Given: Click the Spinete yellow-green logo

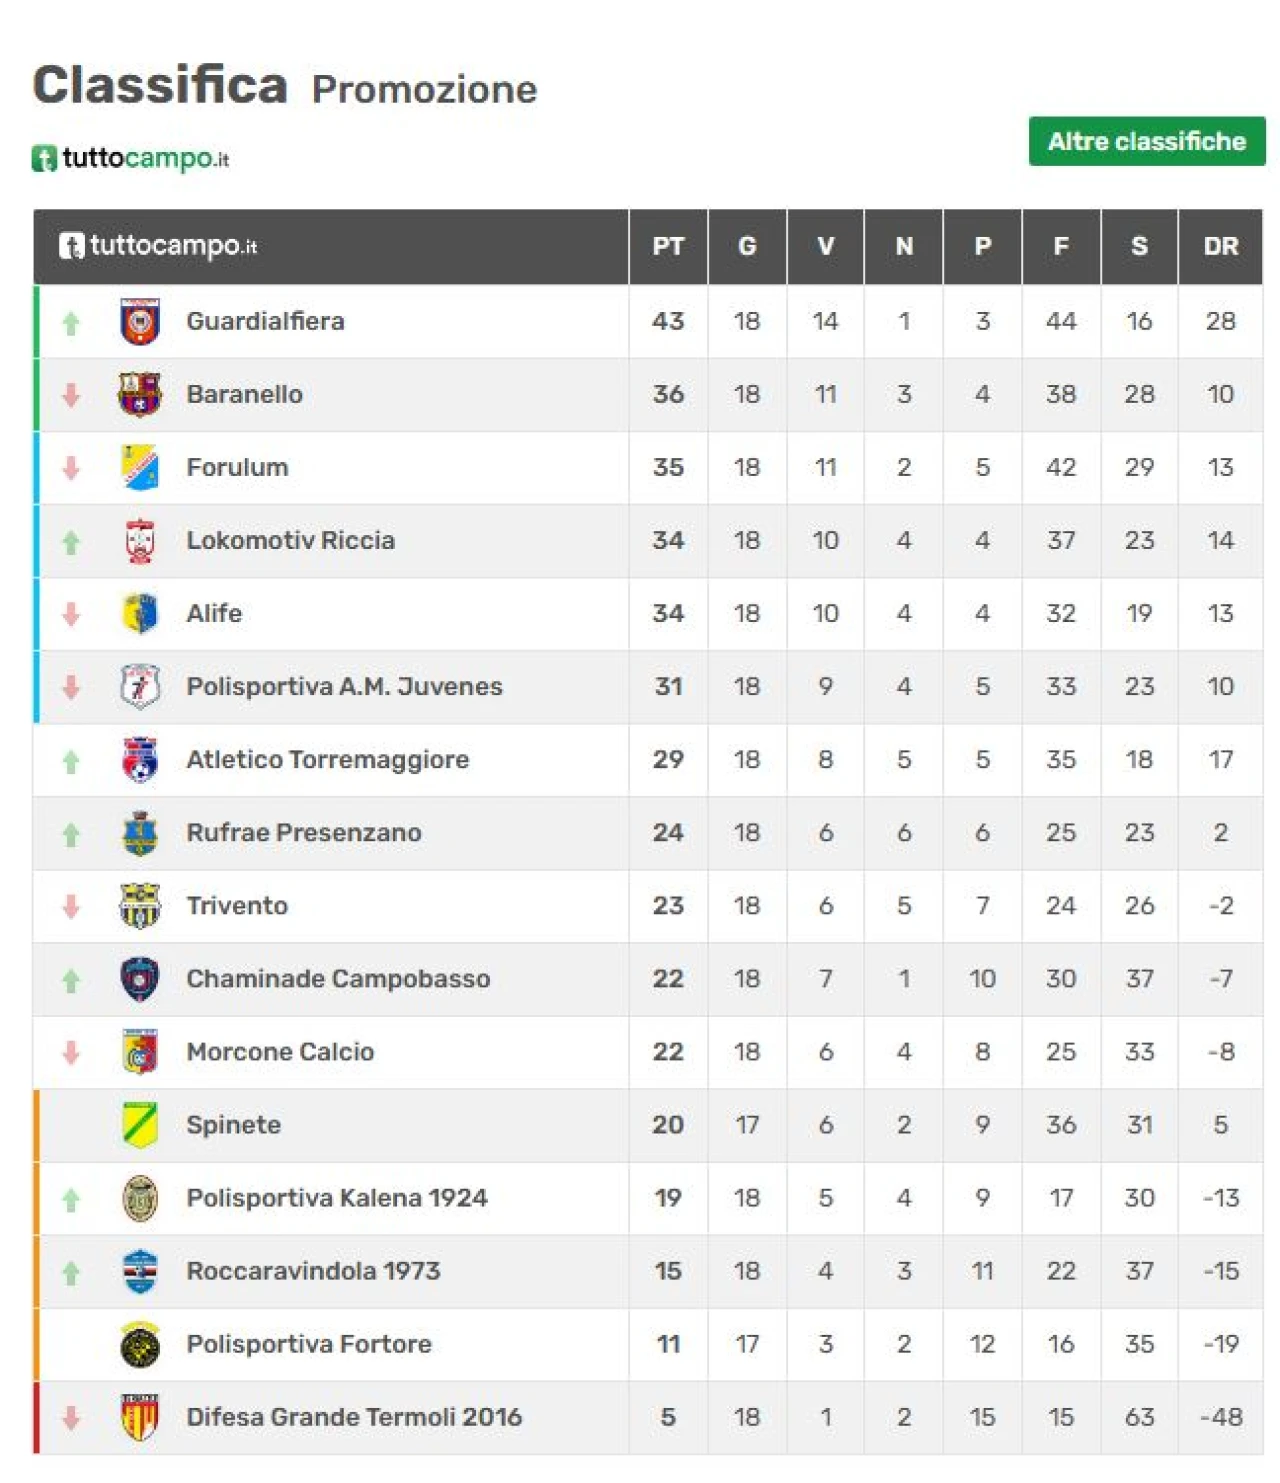Looking at the screenshot, I should pyautogui.click(x=140, y=1125).
